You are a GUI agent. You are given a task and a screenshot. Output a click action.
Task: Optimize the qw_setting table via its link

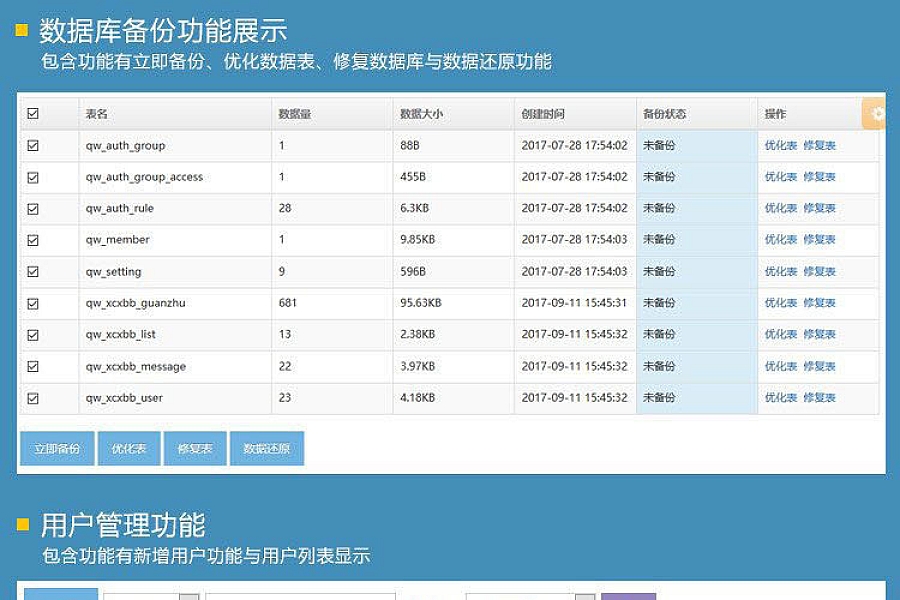pyautogui.click(x=781, y=272)
